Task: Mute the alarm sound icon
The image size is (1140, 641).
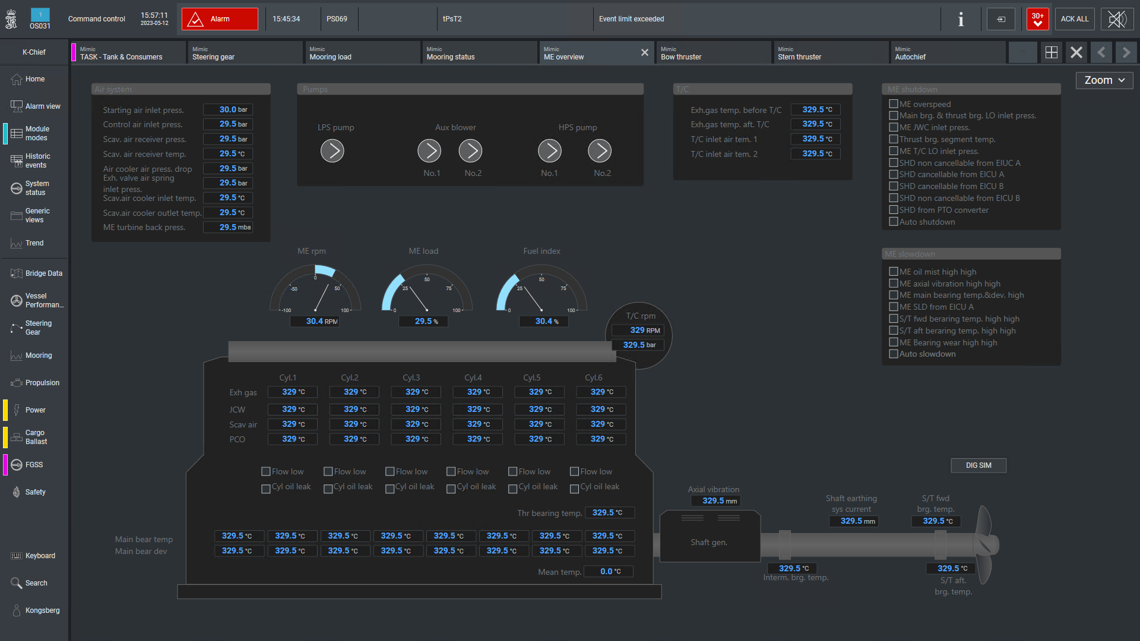Action: 1116,19
